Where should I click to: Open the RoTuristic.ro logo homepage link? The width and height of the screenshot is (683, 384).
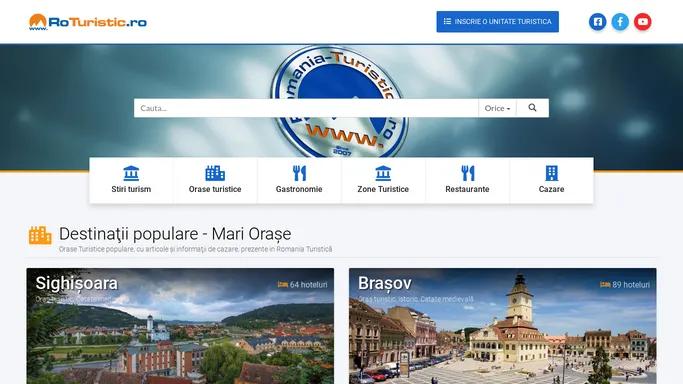88,22
